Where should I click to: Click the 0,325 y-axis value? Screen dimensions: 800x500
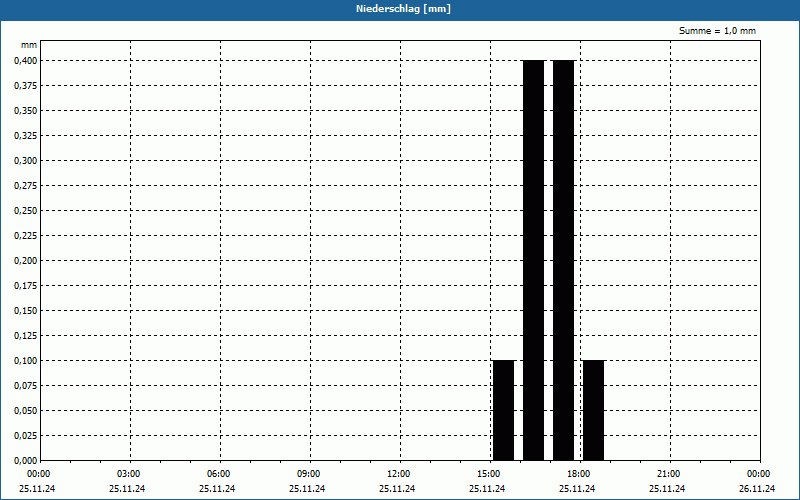(x=26, y=136)
